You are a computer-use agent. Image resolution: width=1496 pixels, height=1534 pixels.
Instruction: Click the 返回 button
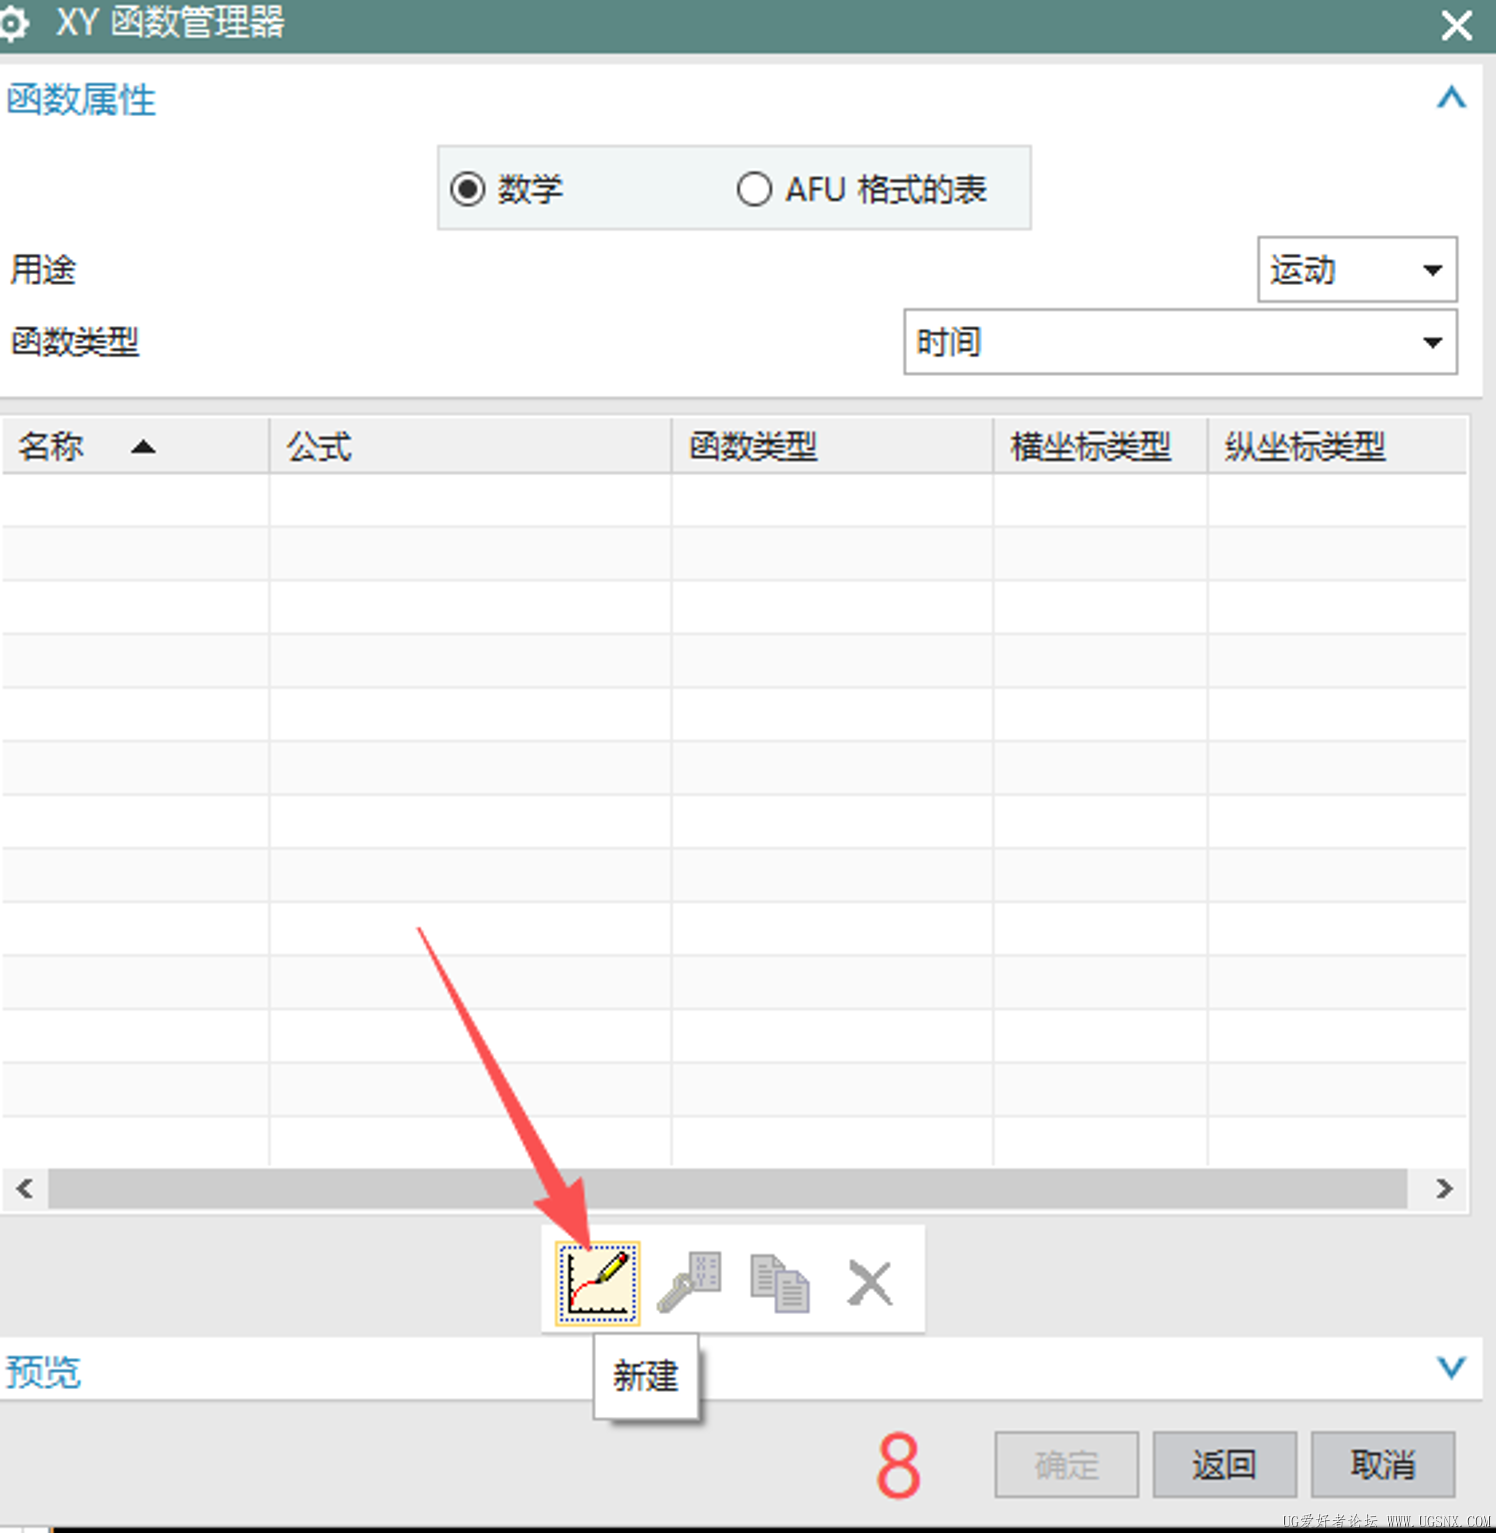click(1224, 1466)
